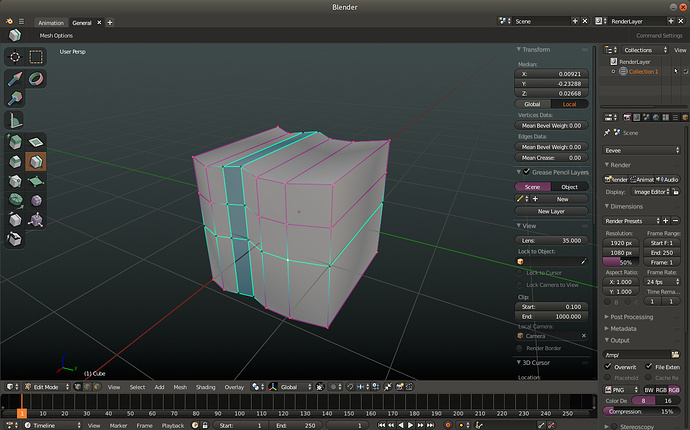
Task: Adjust the Compression slider
Action: [641, 412]
